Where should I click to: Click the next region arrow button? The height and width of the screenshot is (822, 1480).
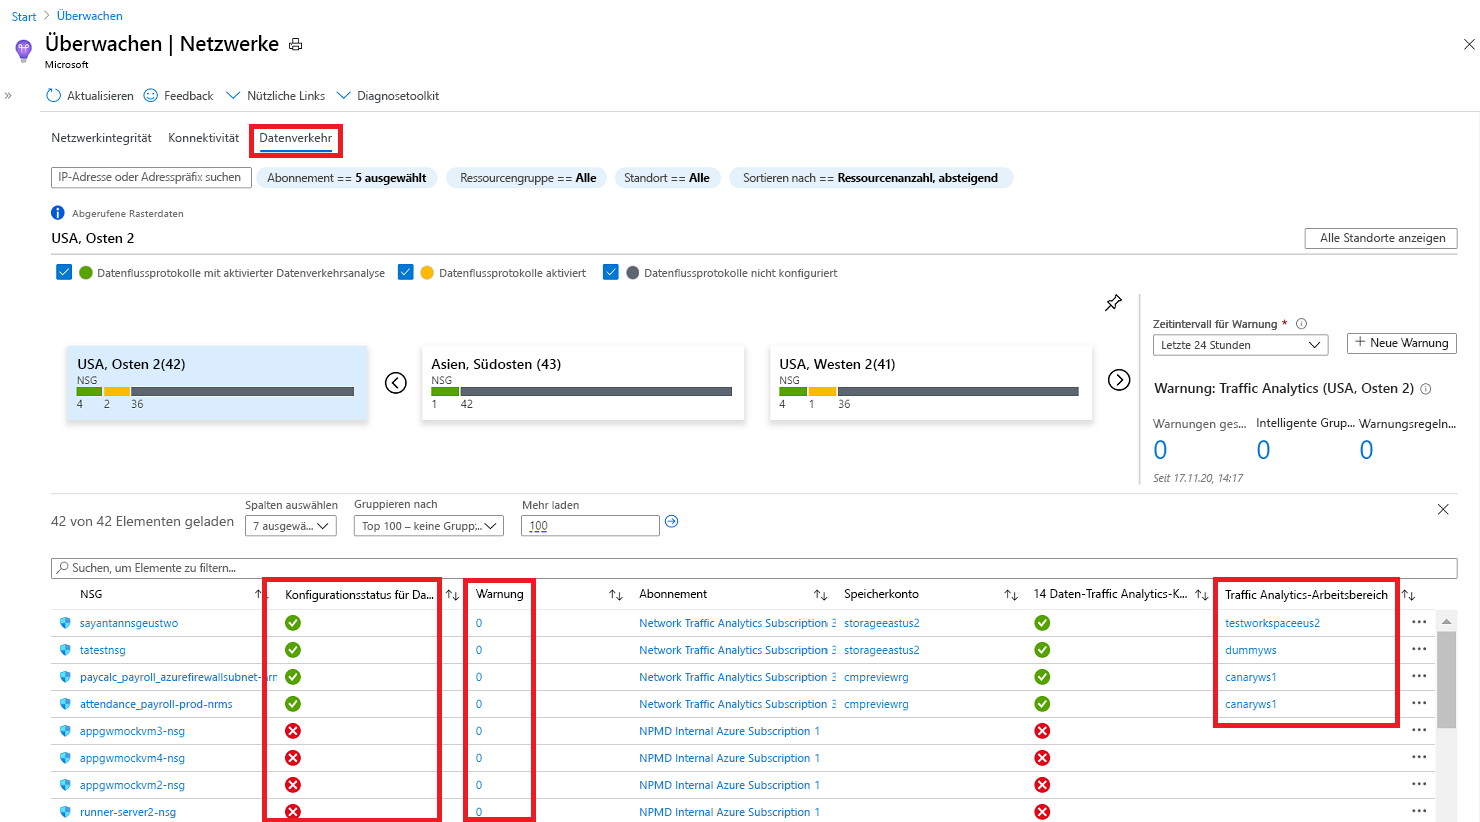point(1119,380)
